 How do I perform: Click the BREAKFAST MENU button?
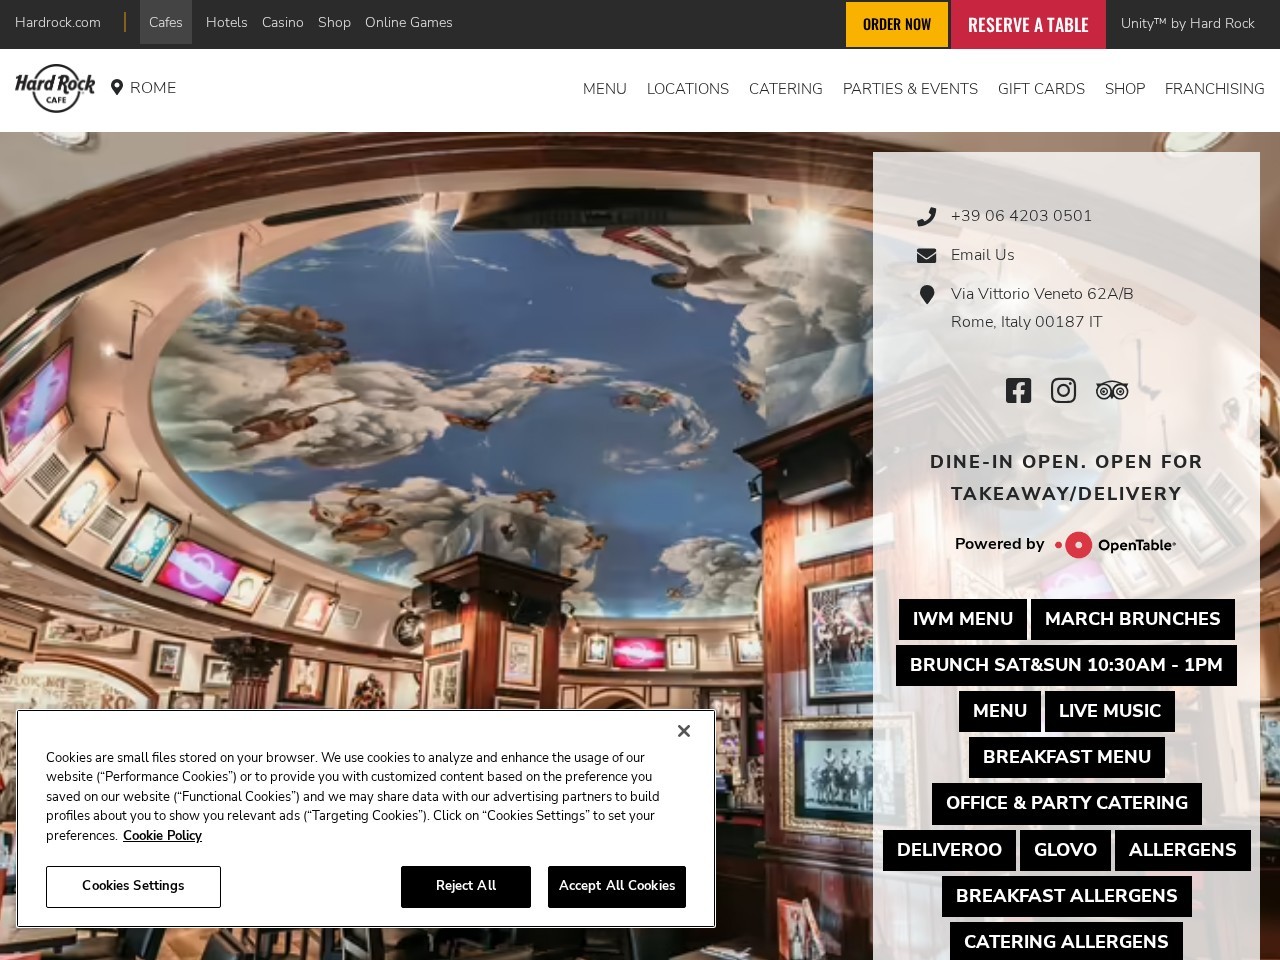pos(1066,757)
